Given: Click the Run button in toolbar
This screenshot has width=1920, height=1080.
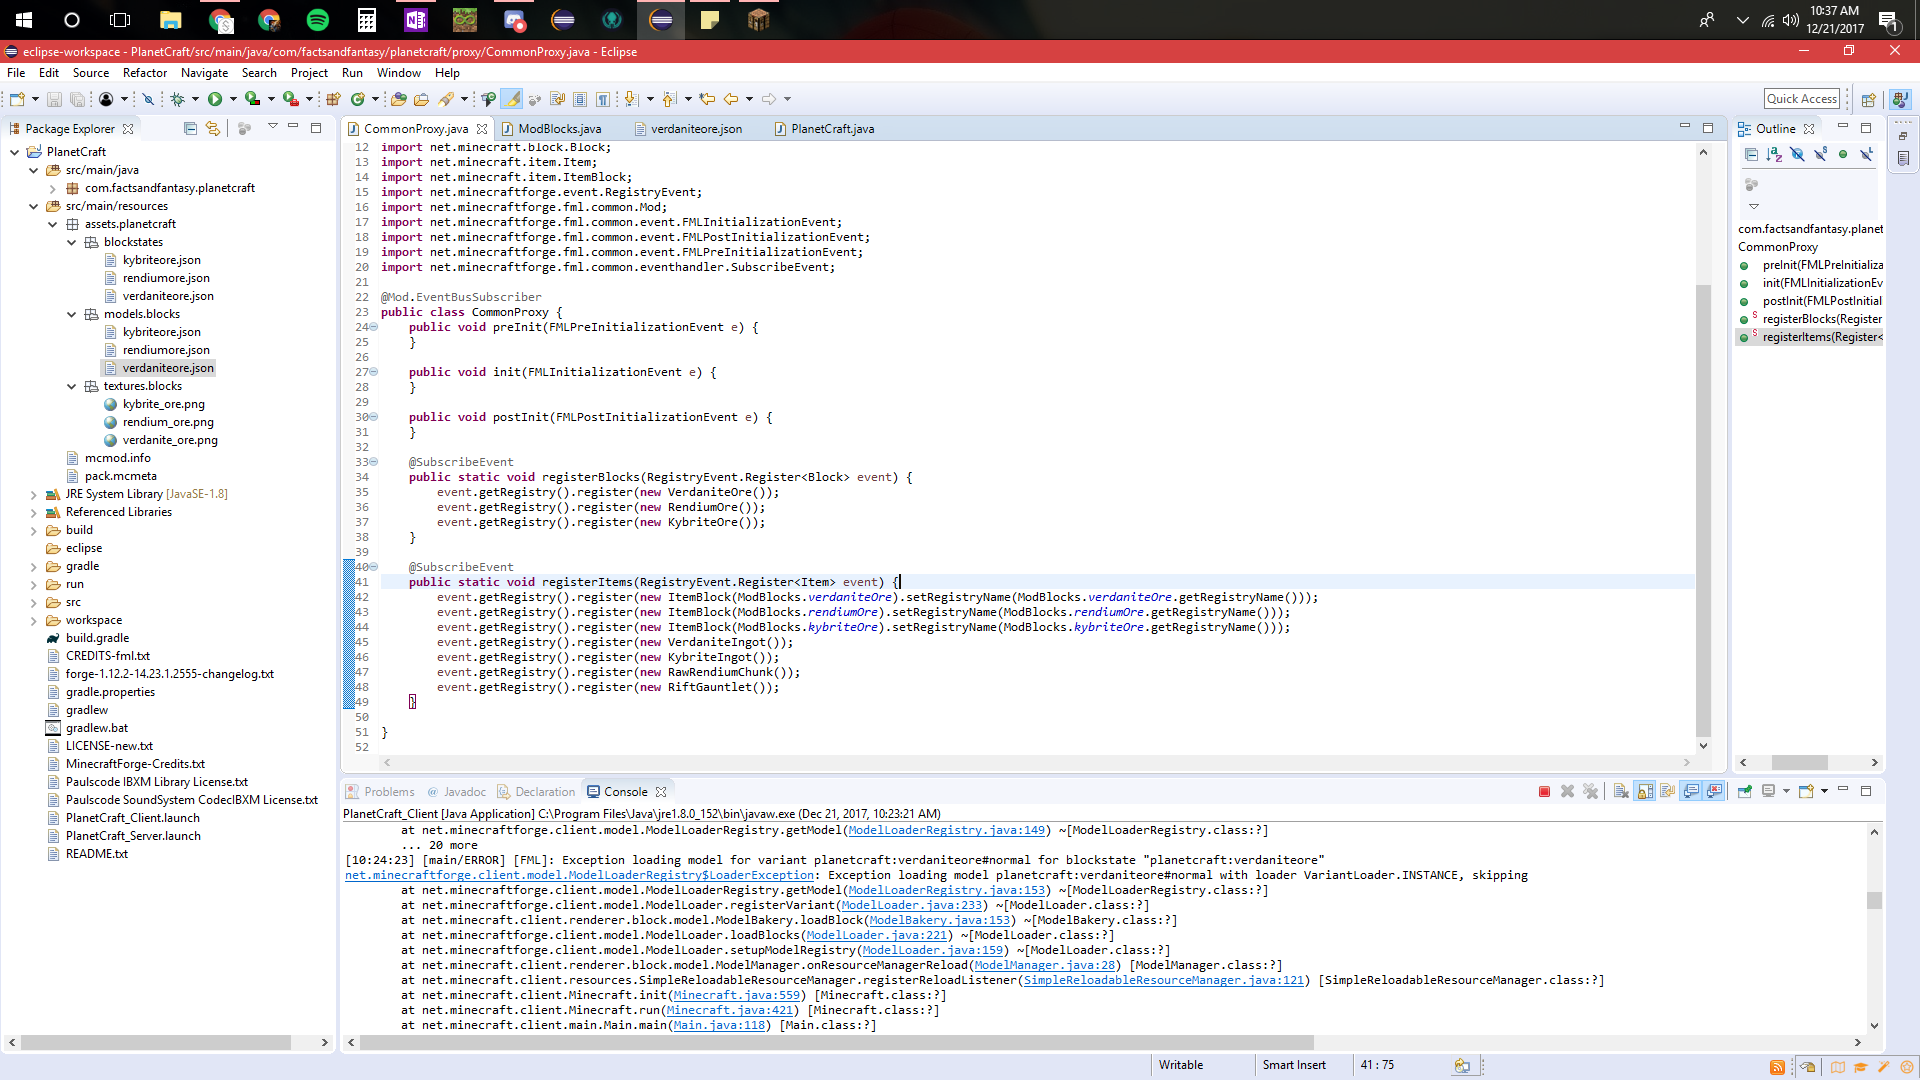Looking at the screenshot, I should point(214,99).
